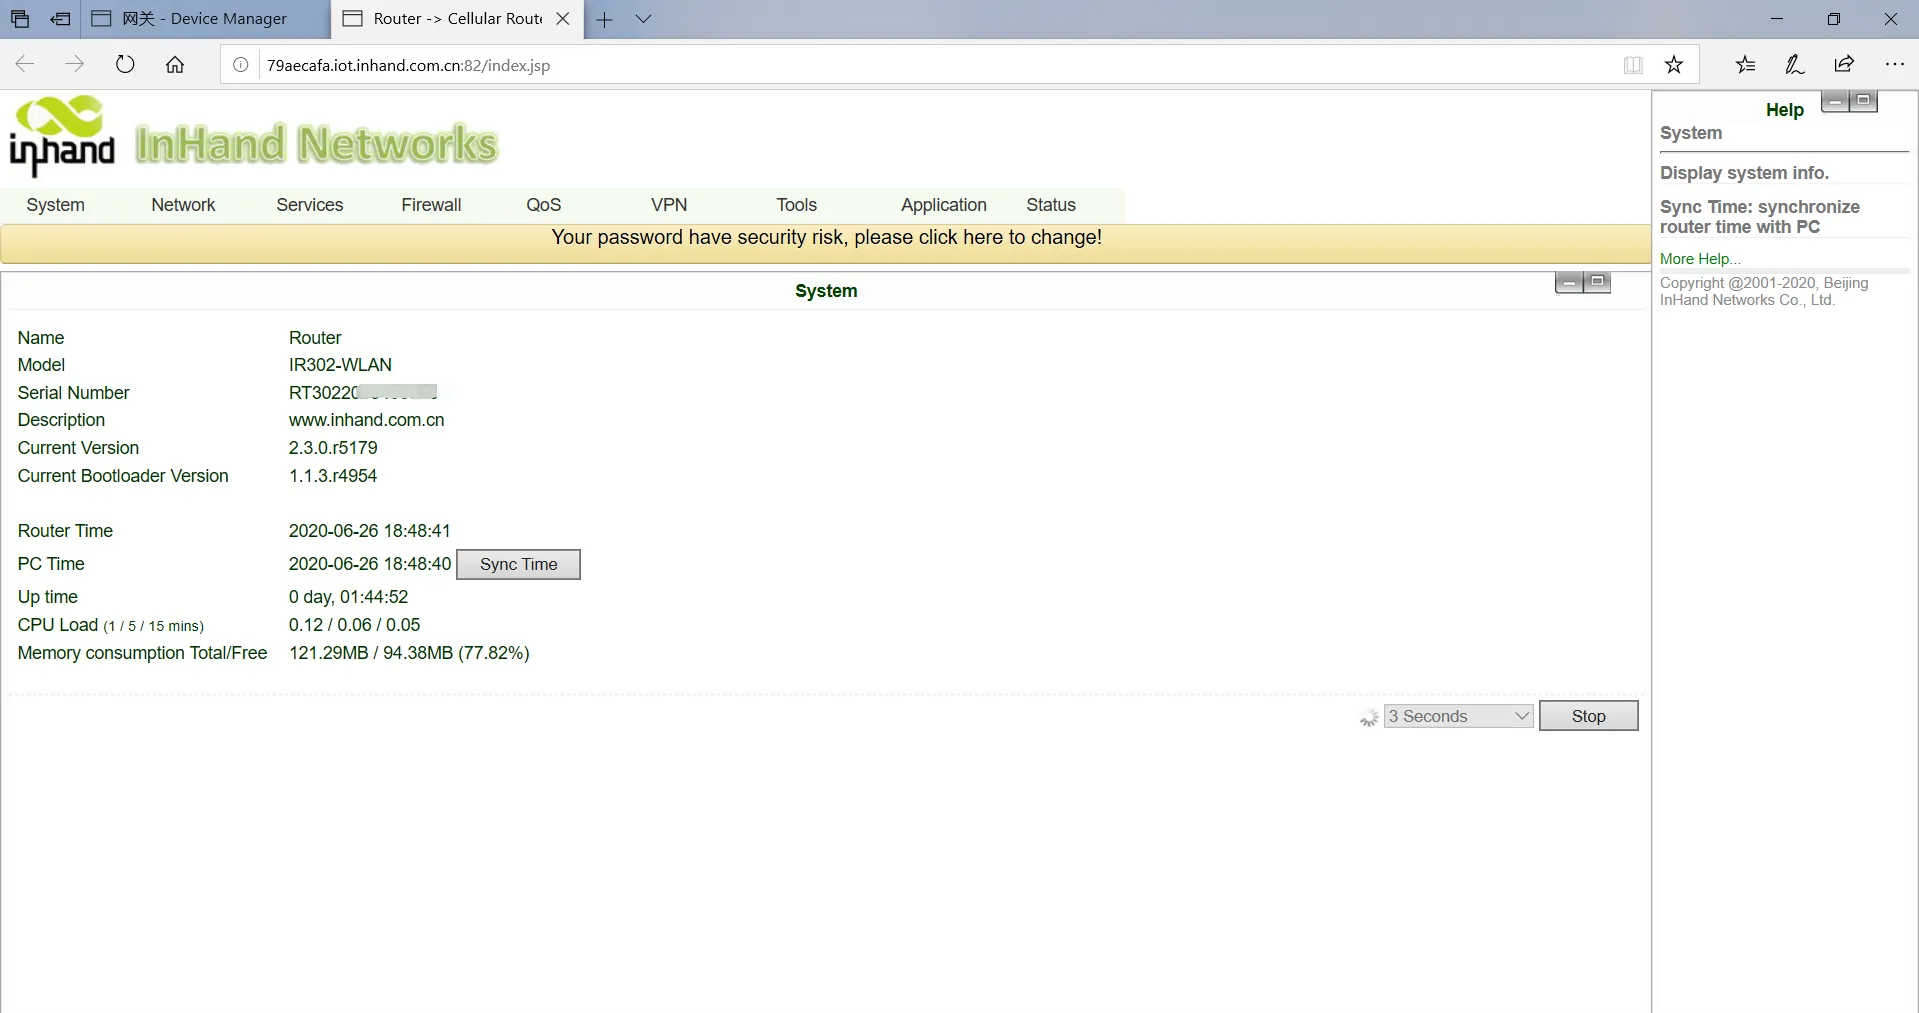This screenshot has width=1919, height=1013.
Task: Open the More Help link
Action: click(1700, 259)
